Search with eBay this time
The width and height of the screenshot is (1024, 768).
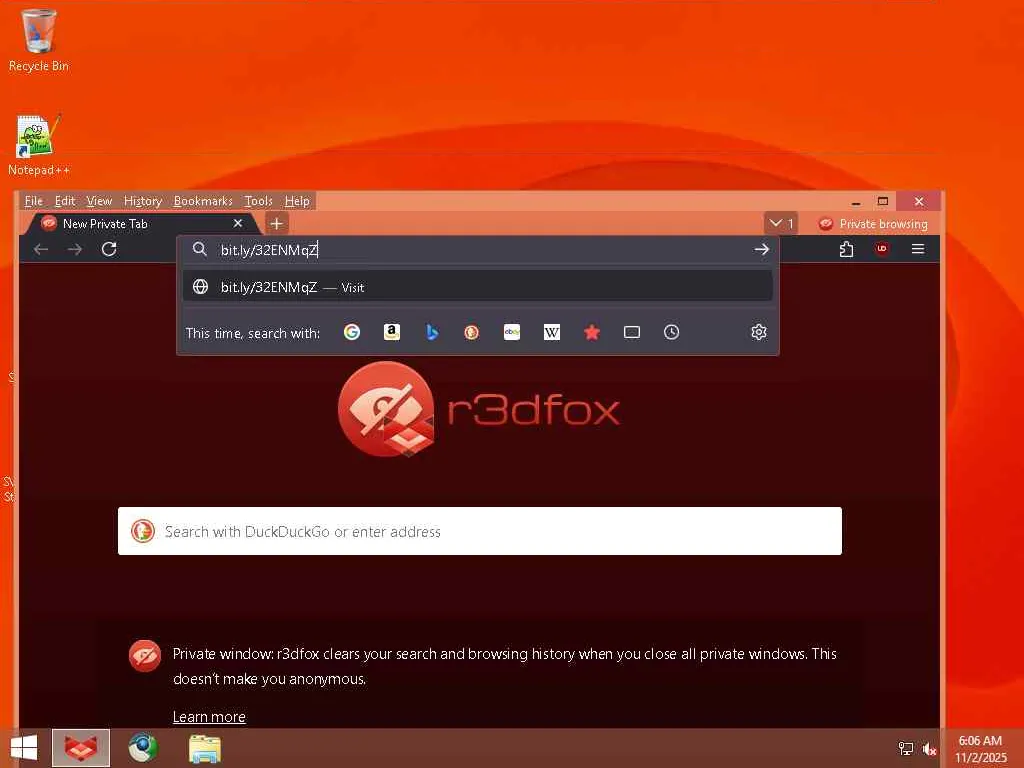[x=512, y=332]
